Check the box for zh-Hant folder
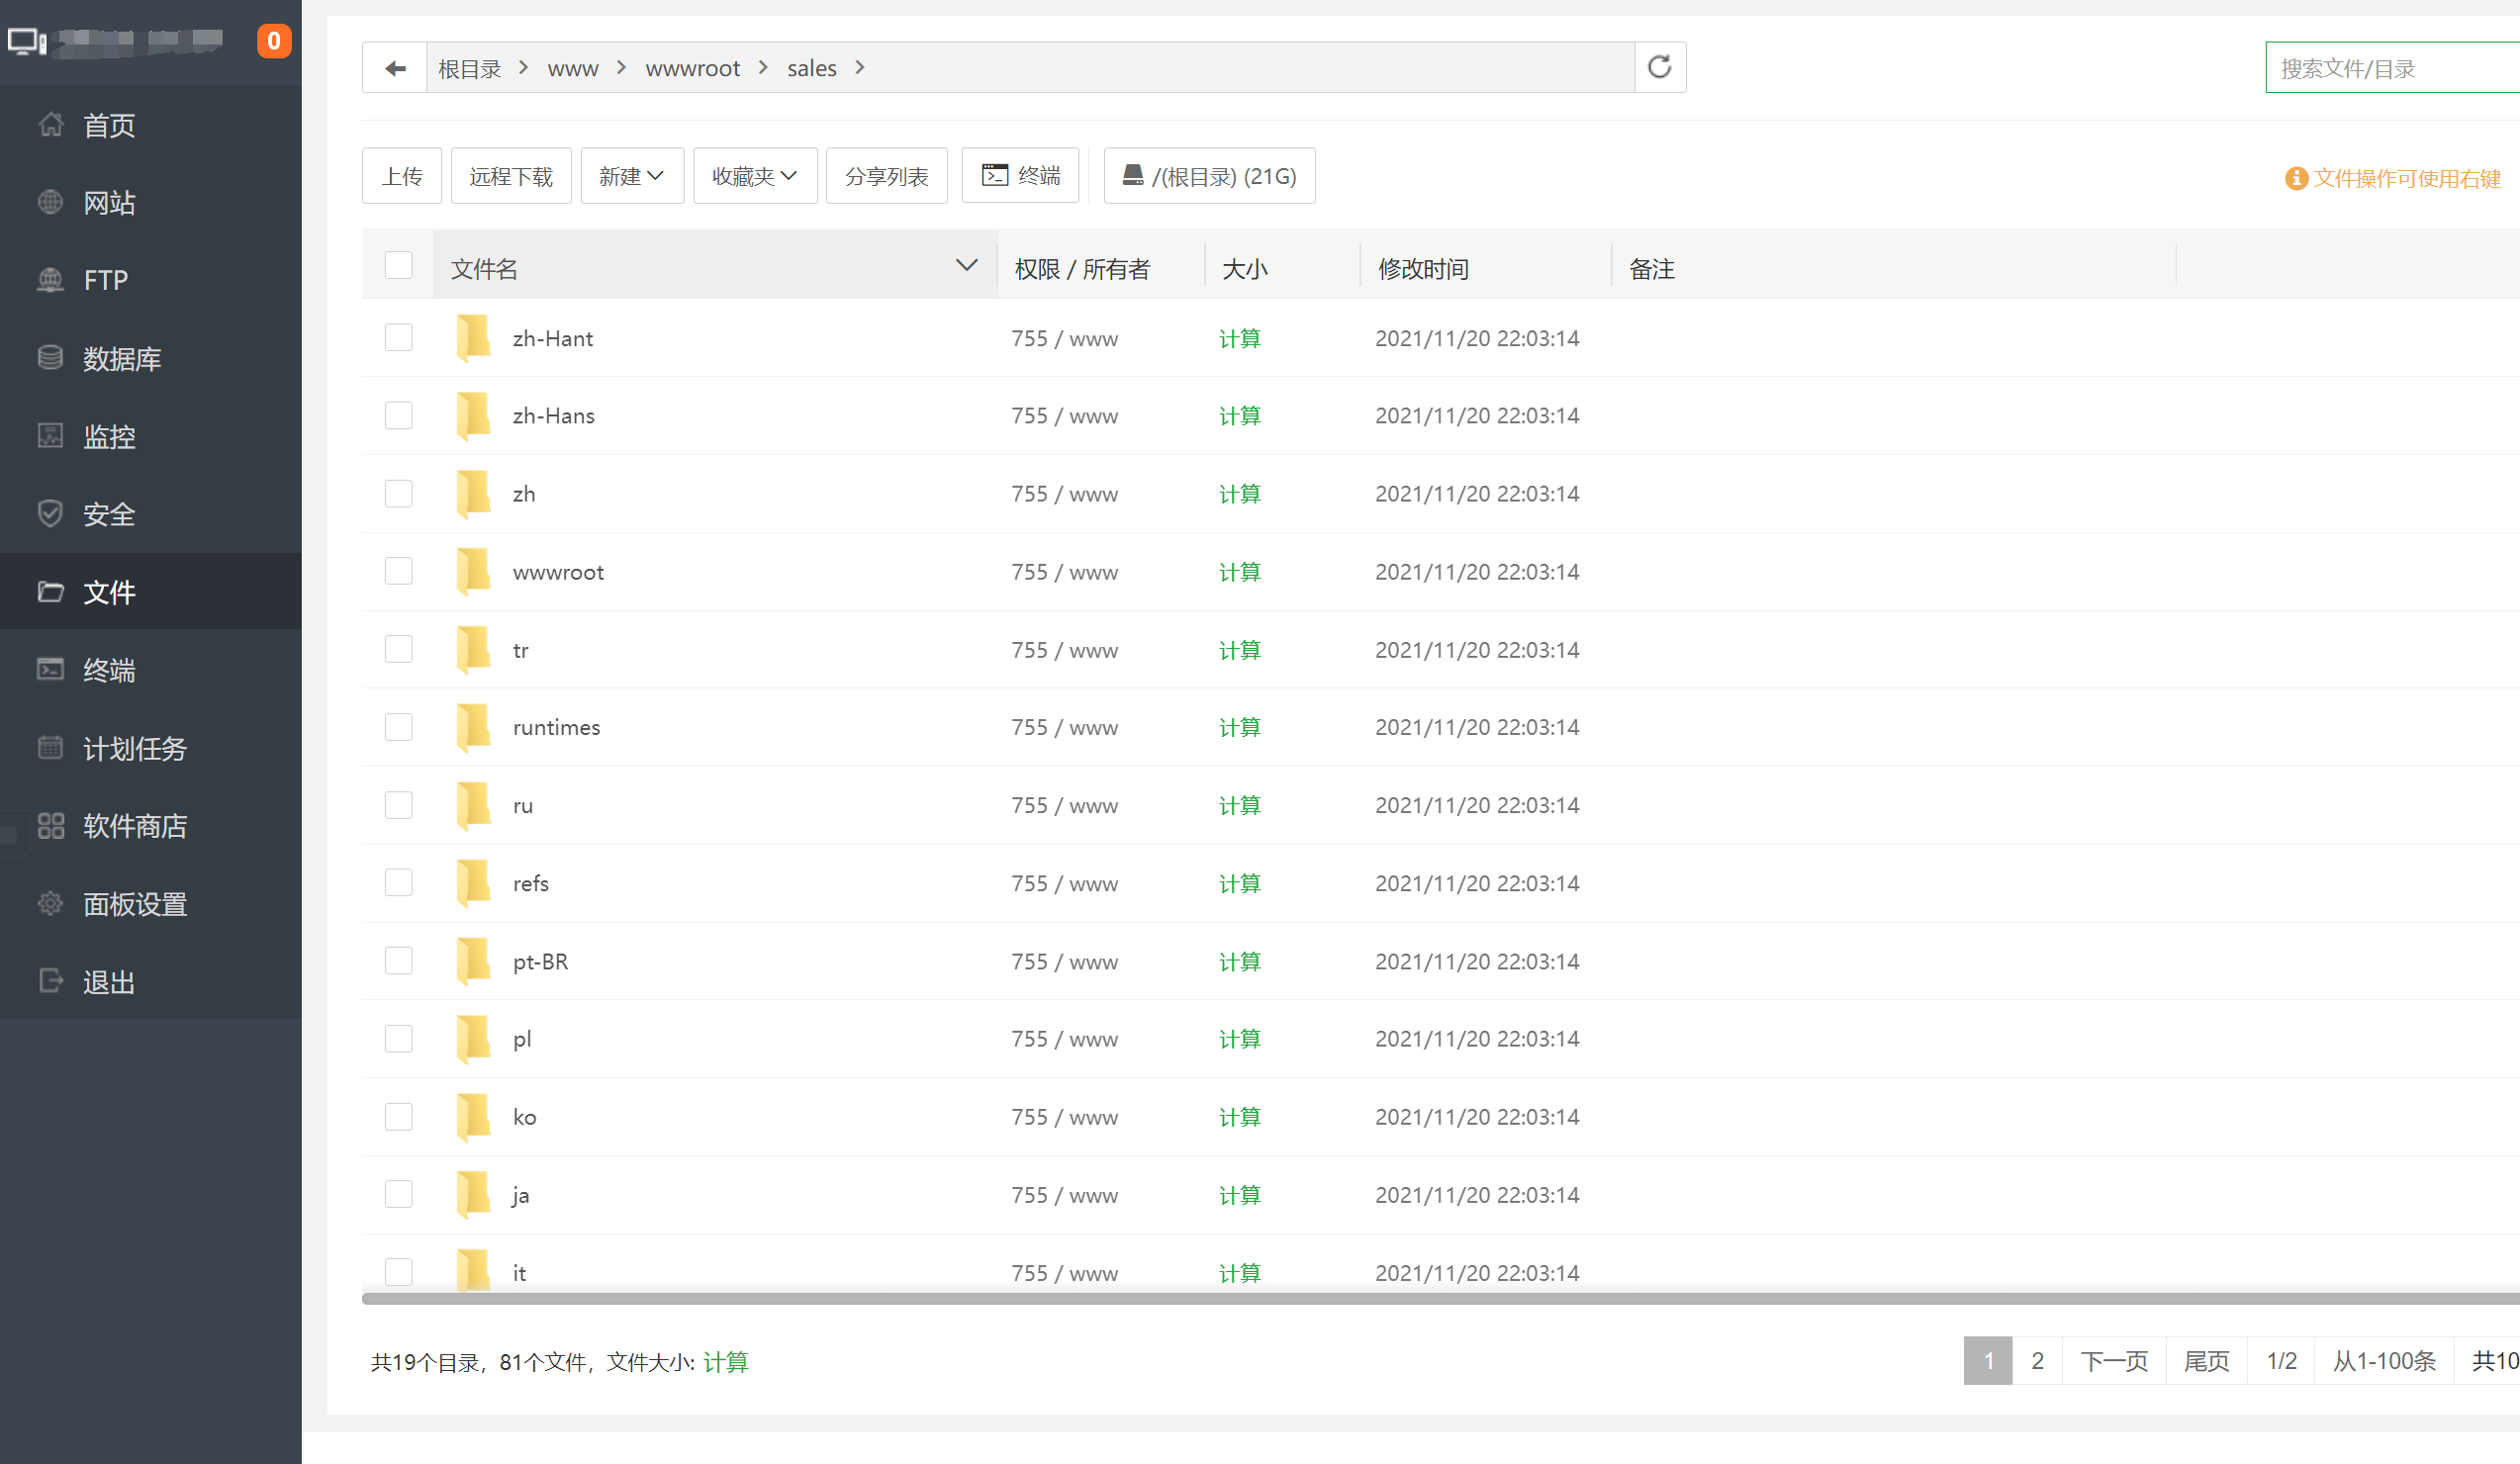This screenshot has height=1464, width=2520. [398, 338]
